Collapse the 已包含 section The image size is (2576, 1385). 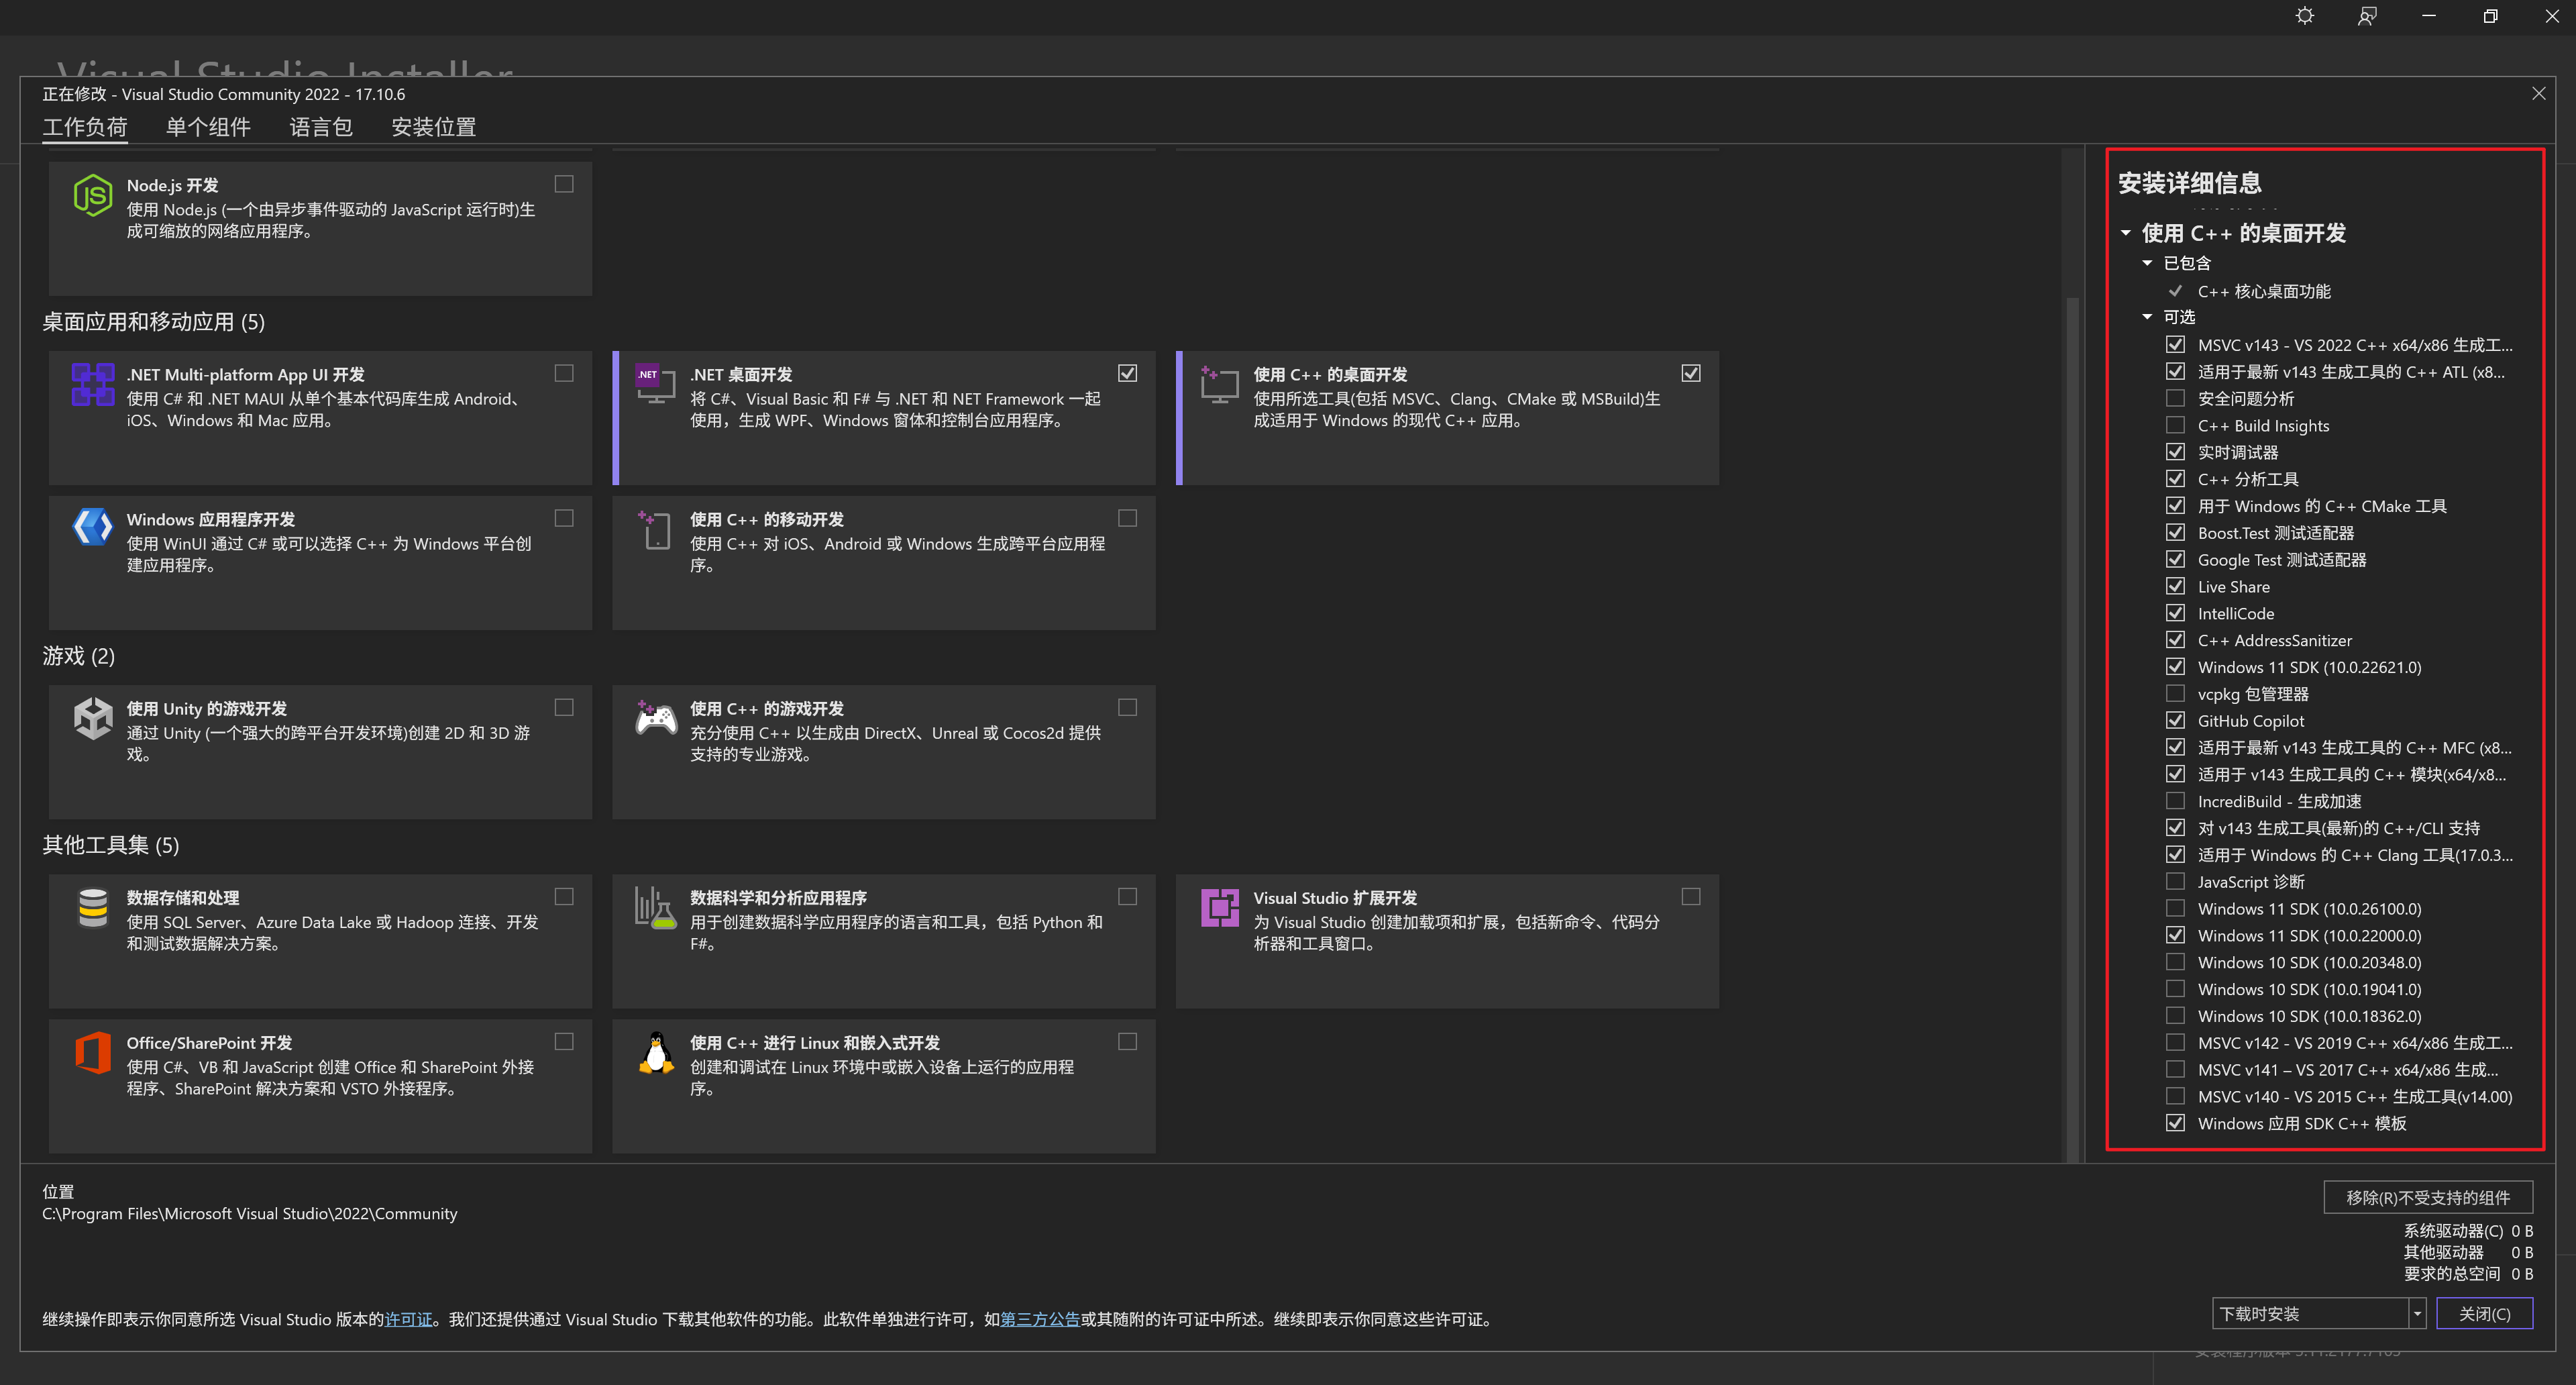(2147, 263)
